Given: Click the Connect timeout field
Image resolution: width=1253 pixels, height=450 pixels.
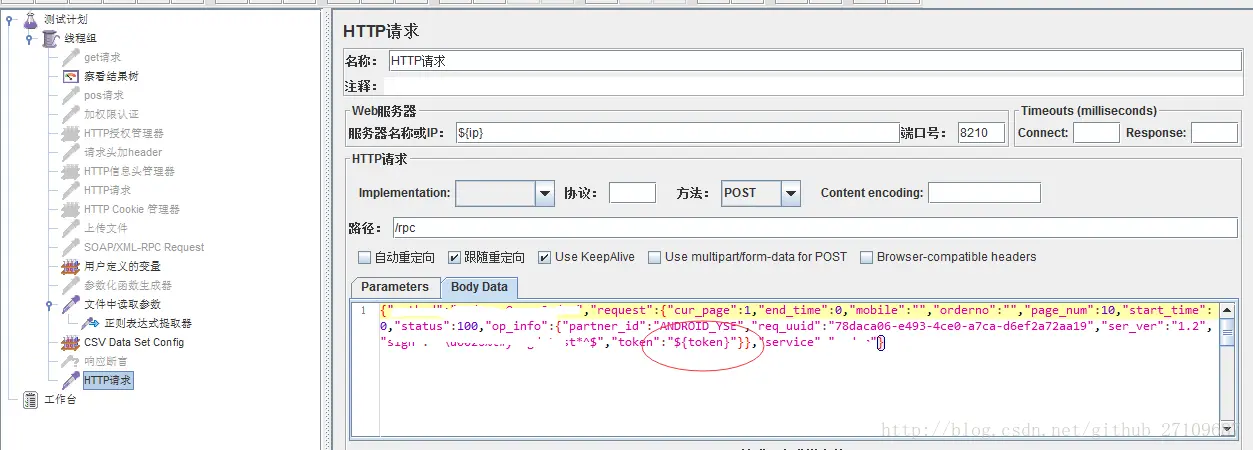Looking at the screenshot, I should tap(1096, 133).
